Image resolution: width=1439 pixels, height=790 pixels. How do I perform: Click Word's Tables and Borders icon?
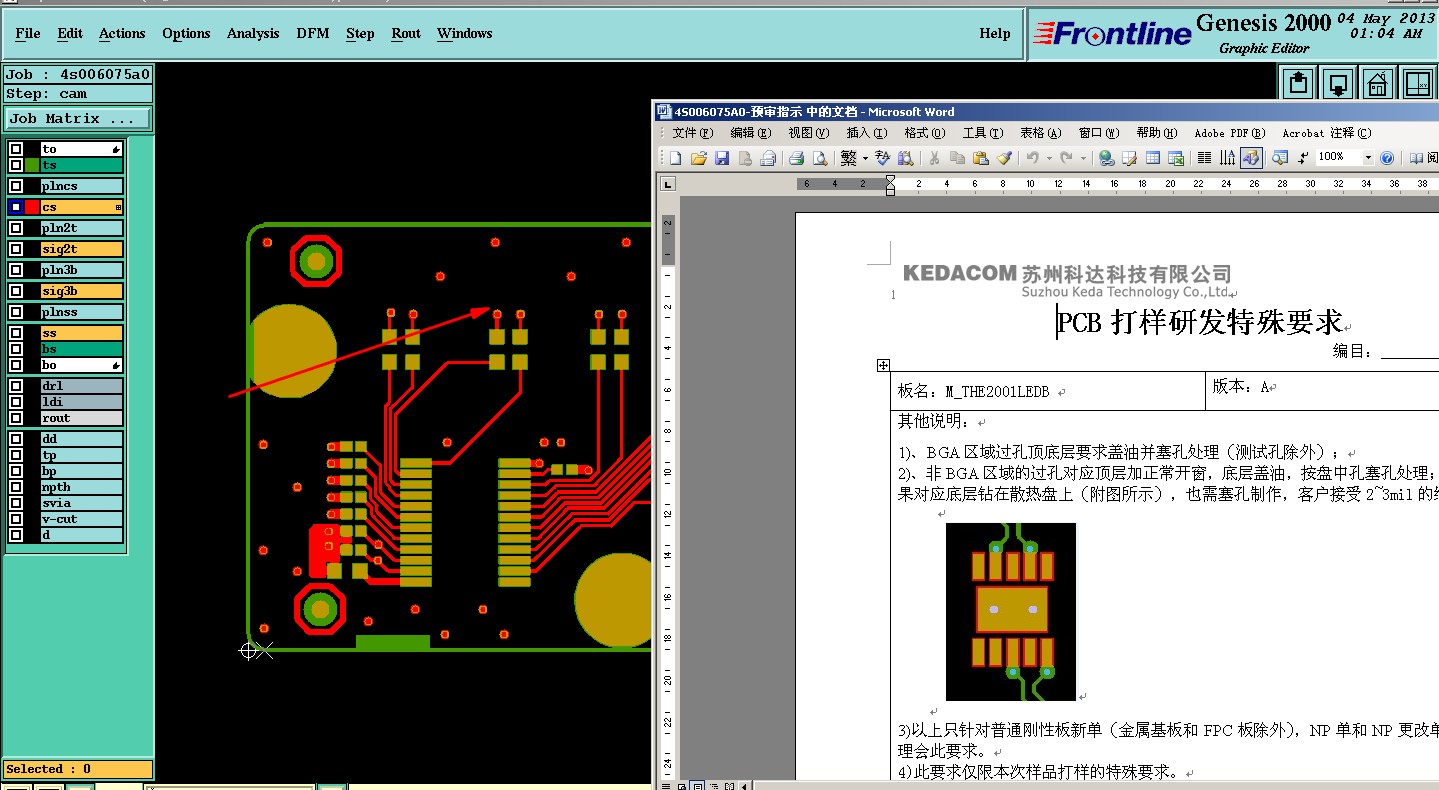pyautogui.click(x=1129, y=158)
